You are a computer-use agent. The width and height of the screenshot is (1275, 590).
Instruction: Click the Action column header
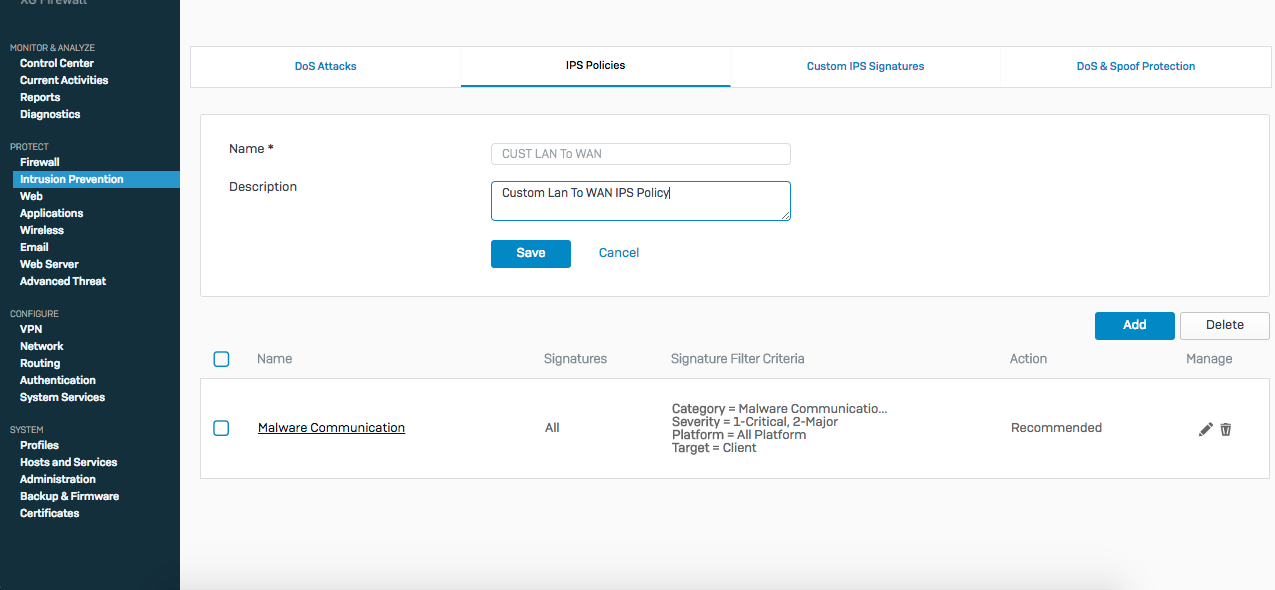[1029, 359]
